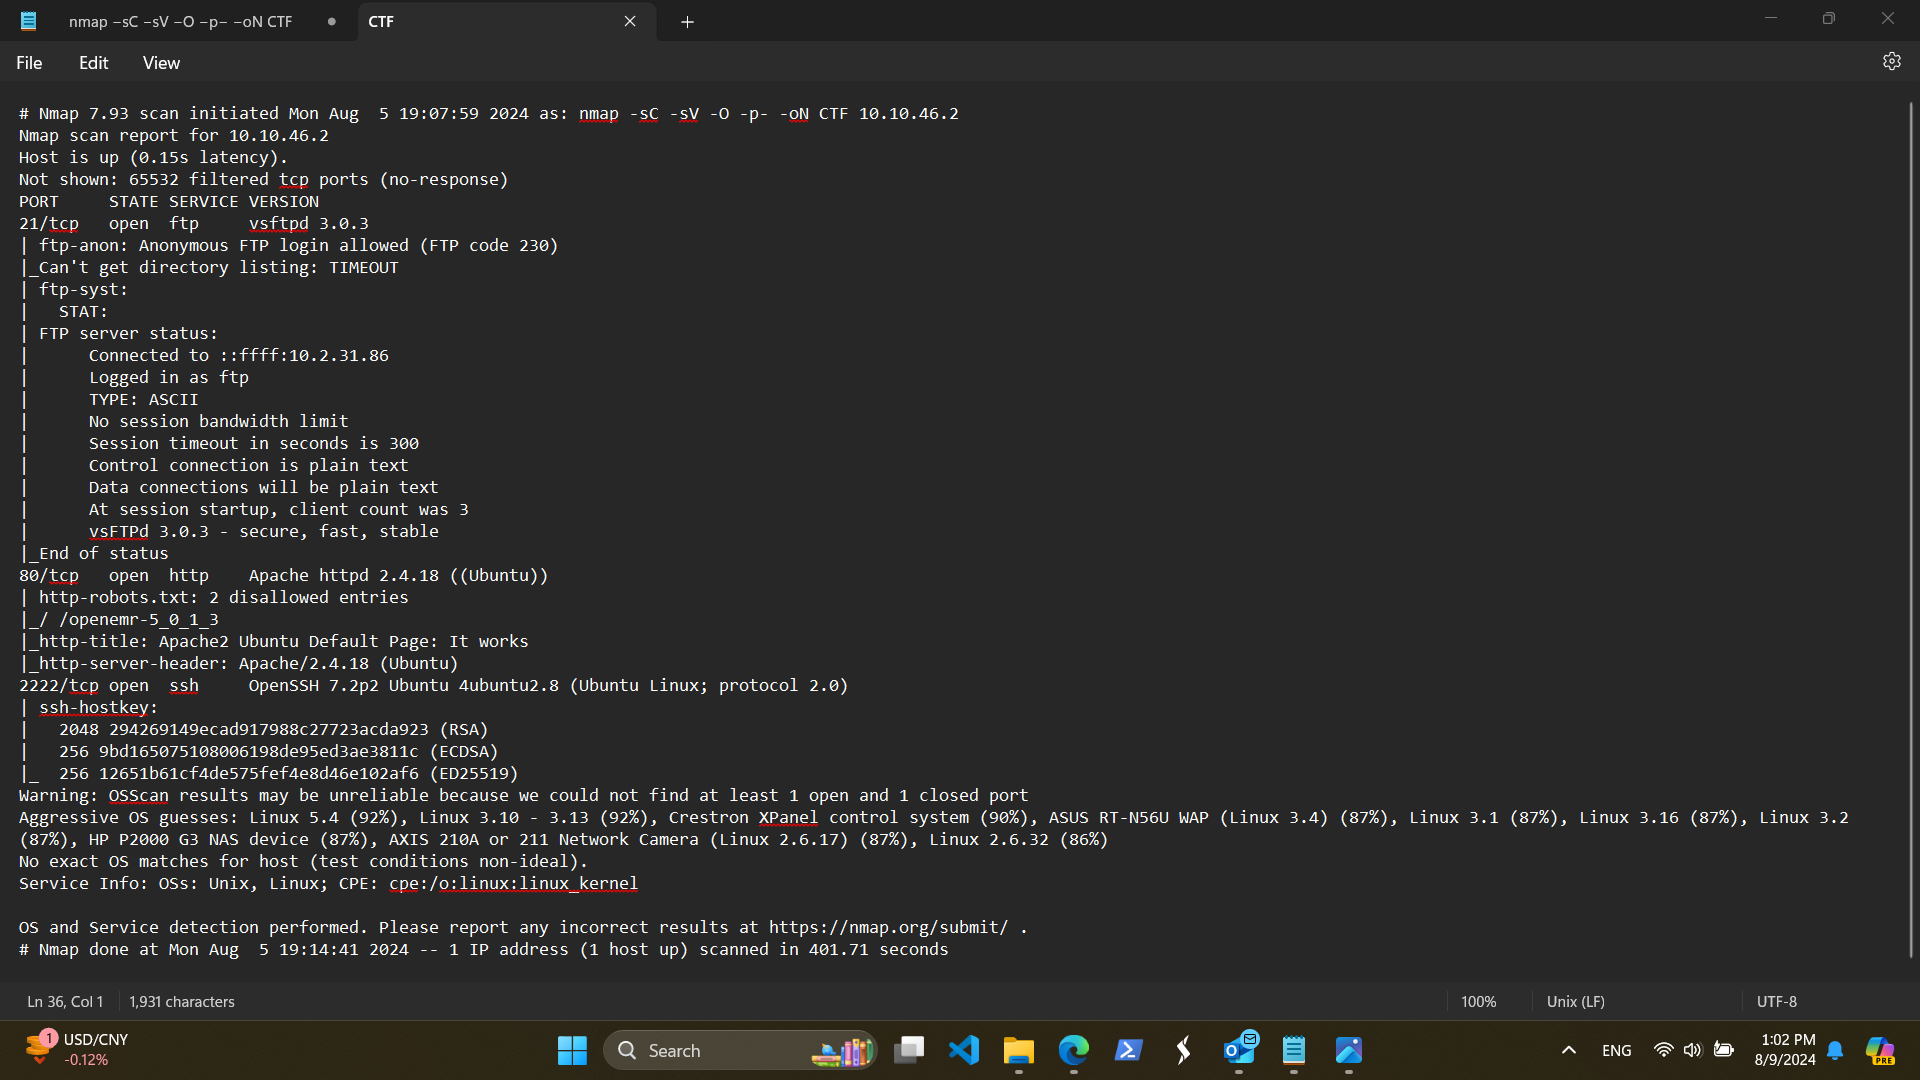Open the File menu
The height and width of the screenshot is (1080, 1920).
click(x=29, y=63)
